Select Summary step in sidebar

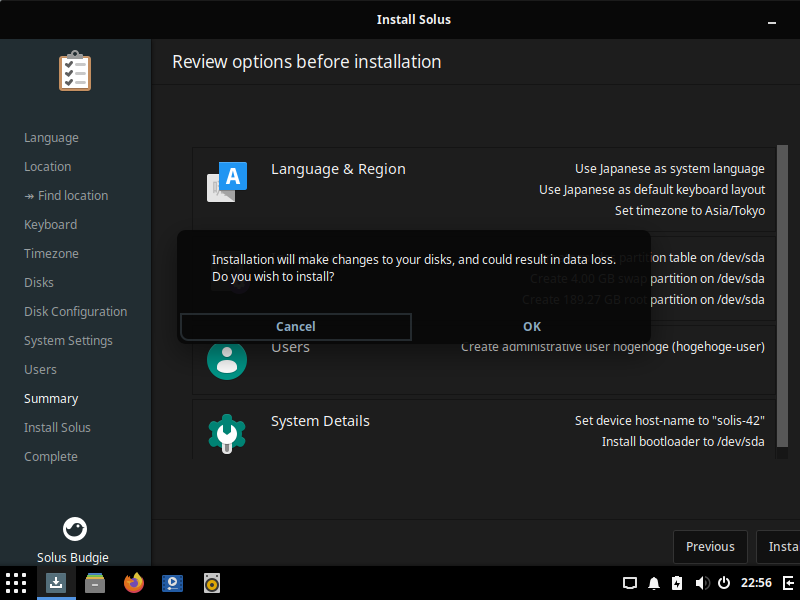click(x=51, y=399)
